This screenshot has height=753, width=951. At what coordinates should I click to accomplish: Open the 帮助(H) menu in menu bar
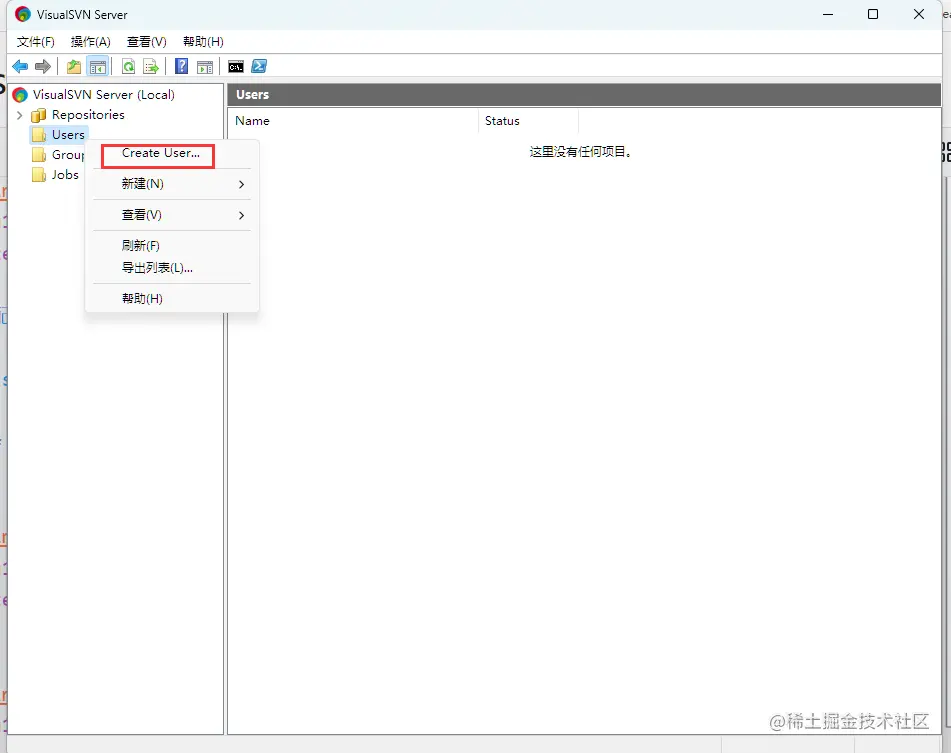tap(203, 42)
